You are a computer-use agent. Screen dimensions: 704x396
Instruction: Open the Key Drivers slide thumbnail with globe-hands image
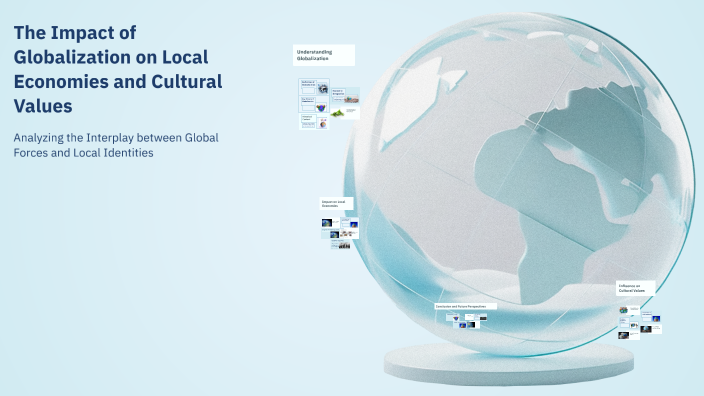(x=314, y=105)
